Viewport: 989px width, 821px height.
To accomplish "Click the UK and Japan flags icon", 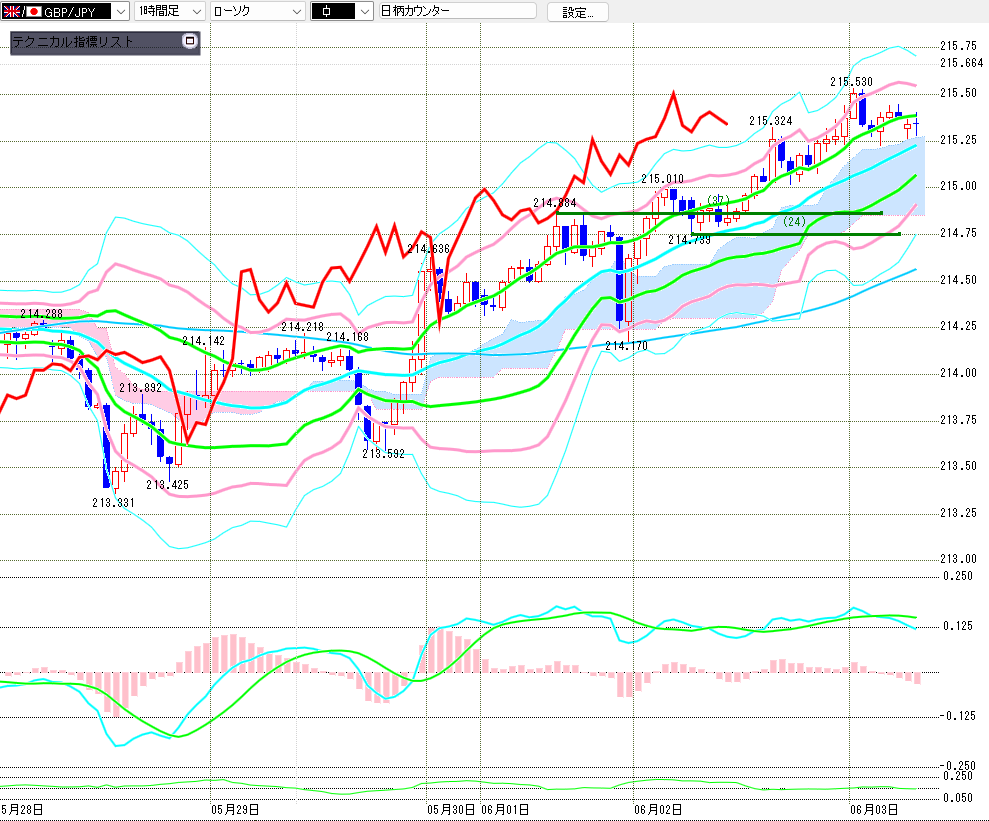I will tap(22, 11).
